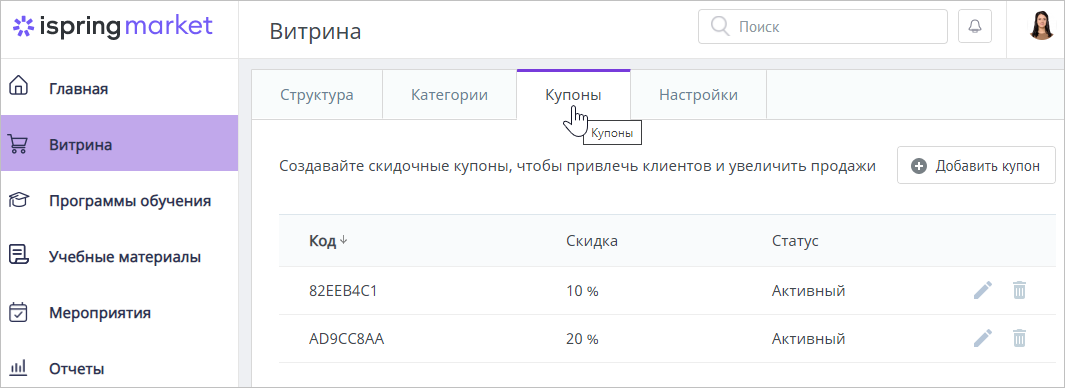Sort coupons by the Код column arrow
This screenshot has height=388, width=1065.
tap(344, 241)
